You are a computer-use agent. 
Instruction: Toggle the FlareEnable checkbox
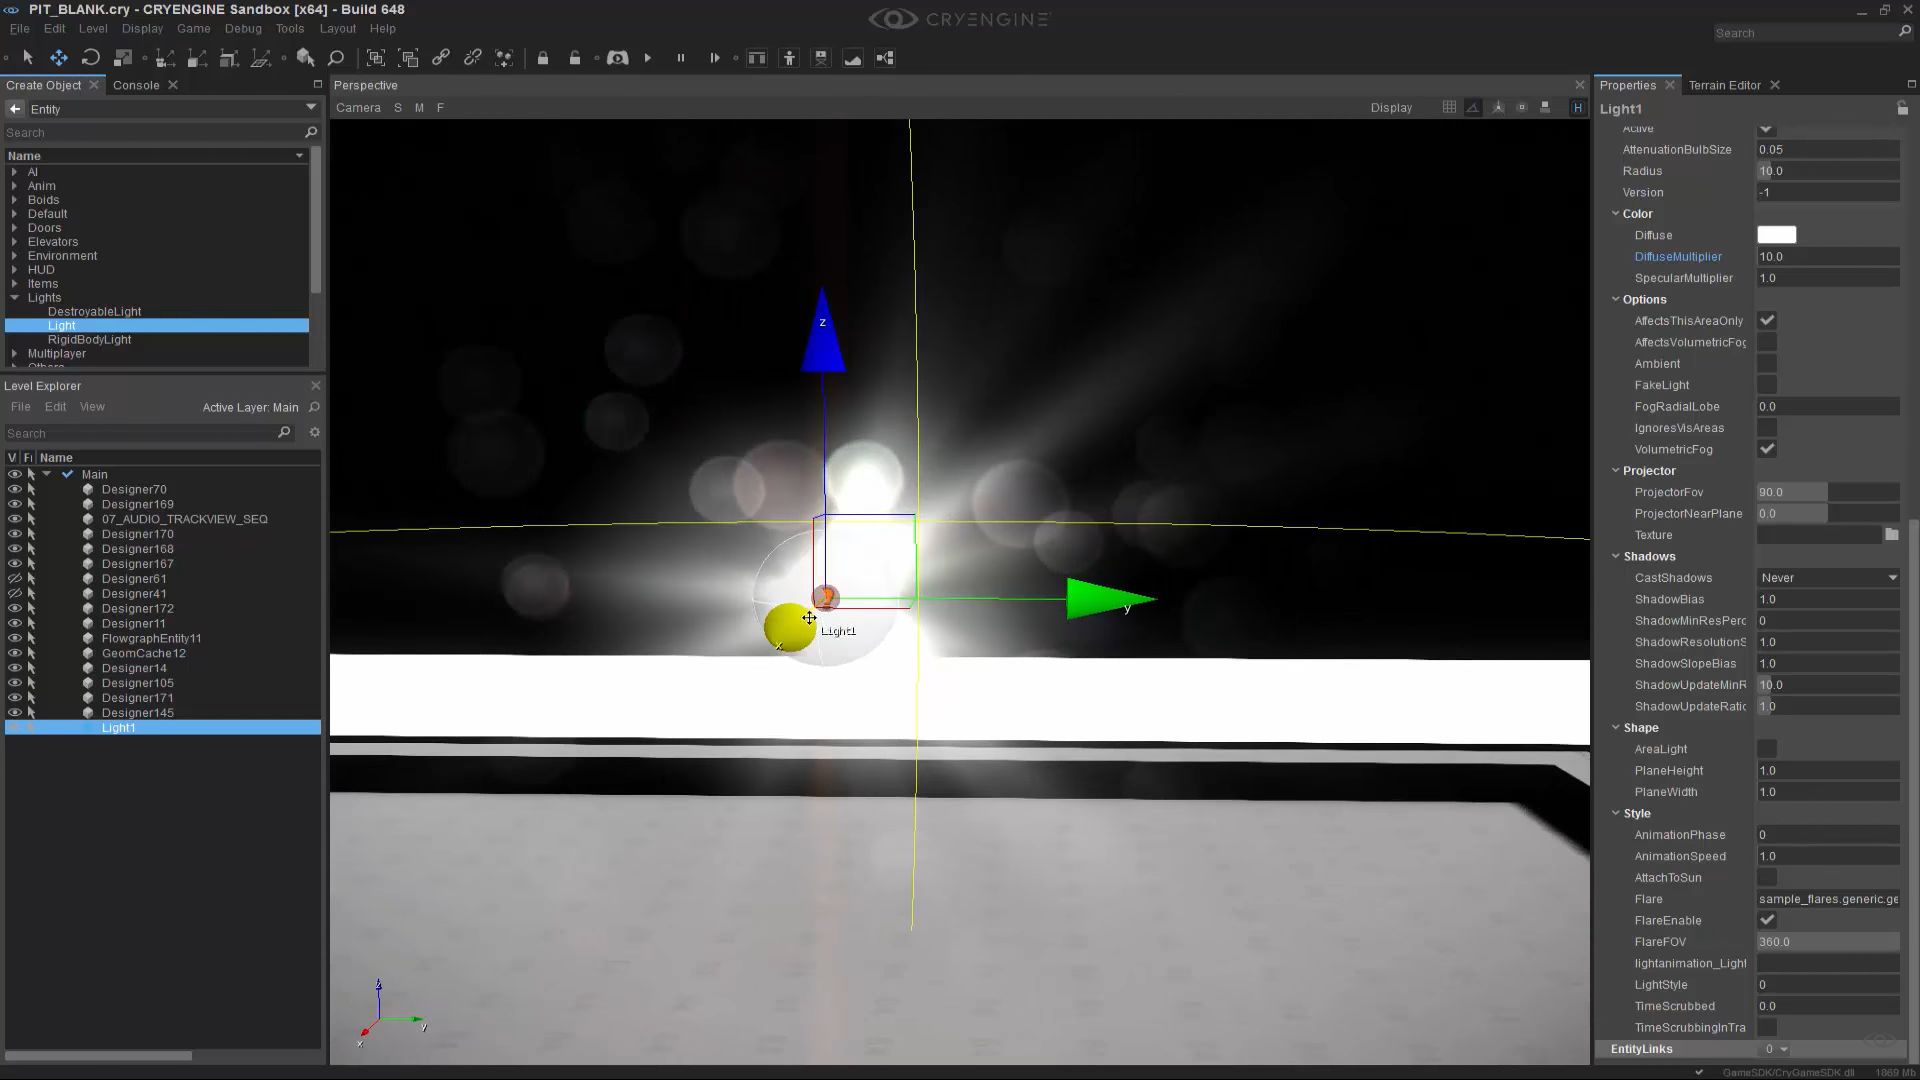pyautogui.click(x=1767, y=921)
